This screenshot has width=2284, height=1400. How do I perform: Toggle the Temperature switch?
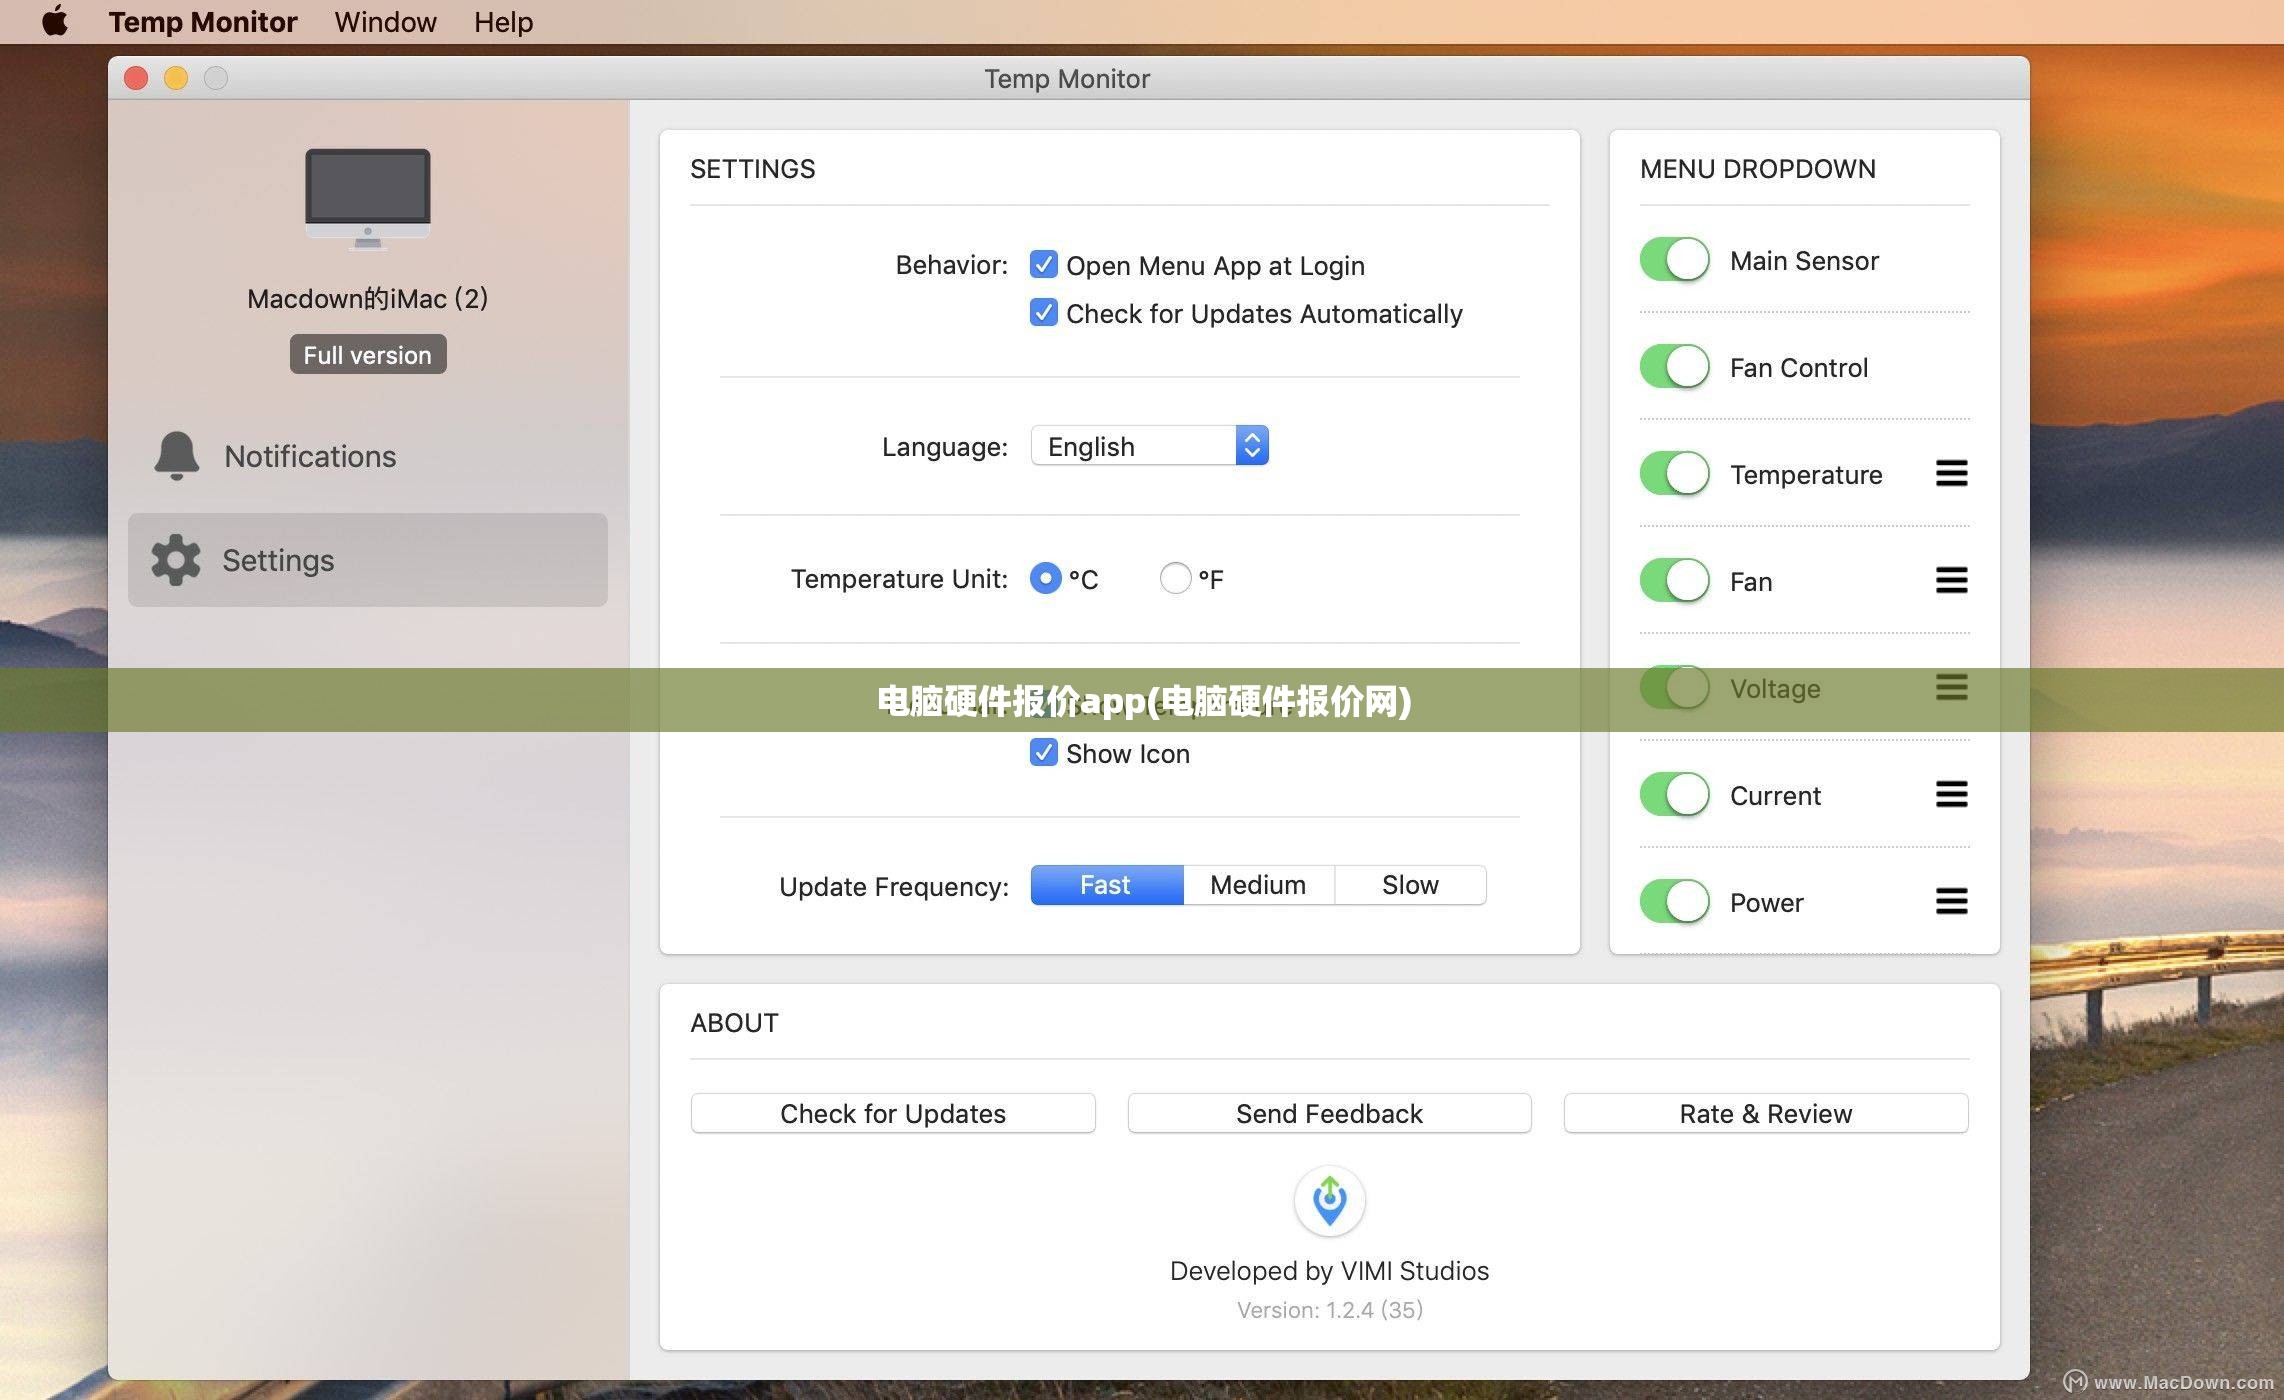pyautogui.click(x=1675, y=474)
